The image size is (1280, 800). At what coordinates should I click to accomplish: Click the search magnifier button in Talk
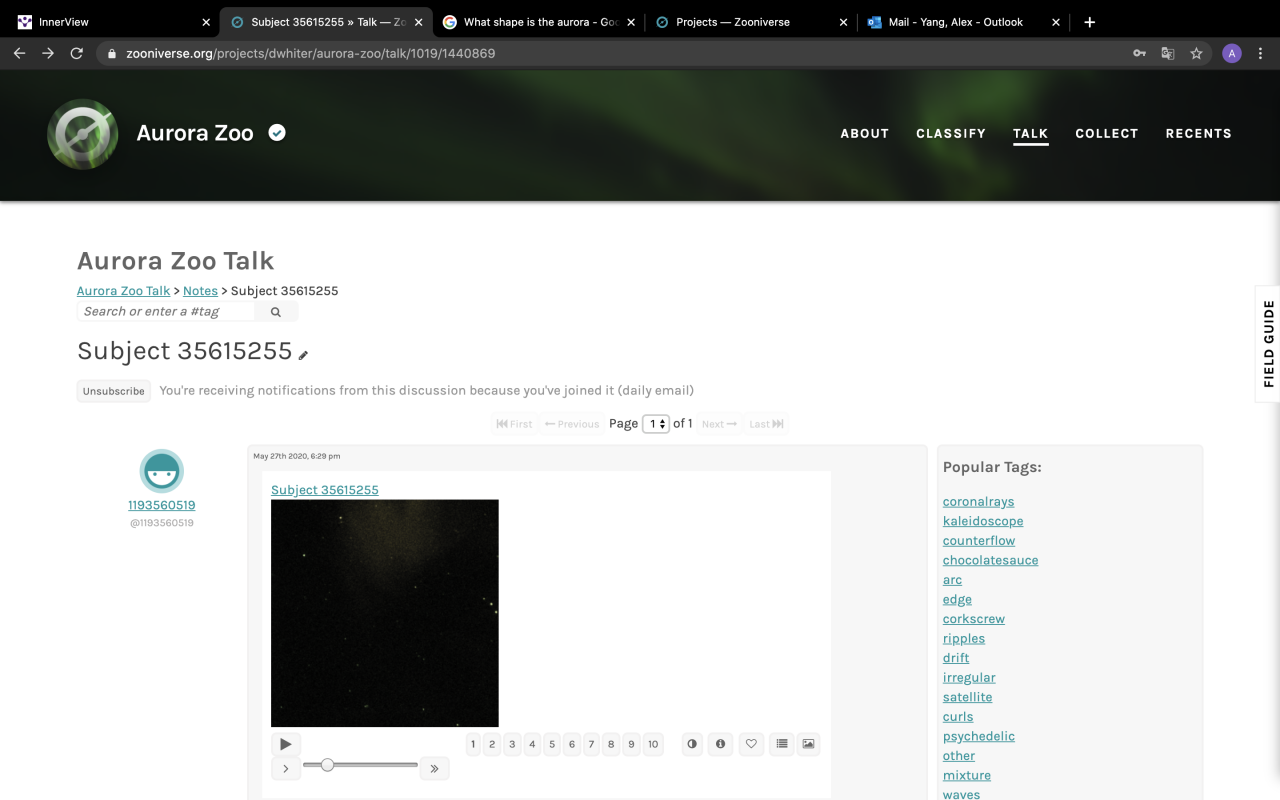point(276,312)
